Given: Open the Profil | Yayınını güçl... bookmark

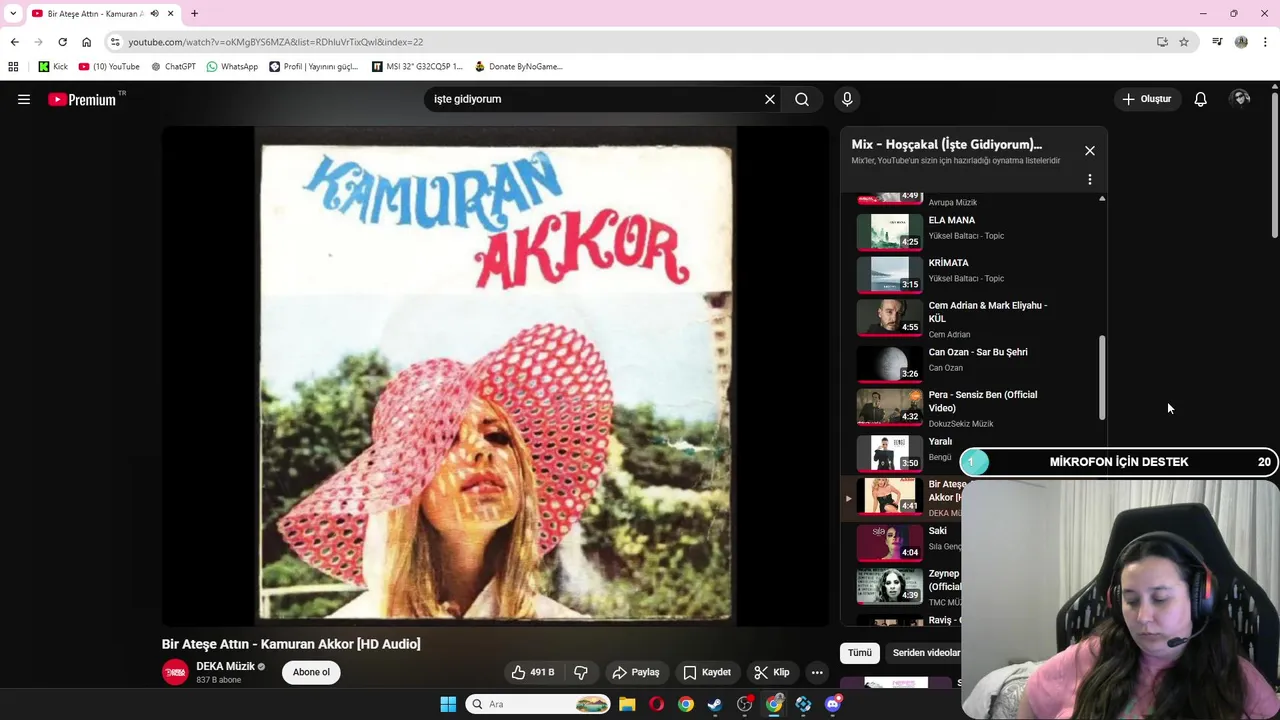Looking at the screenshot, I should point(313,66).
